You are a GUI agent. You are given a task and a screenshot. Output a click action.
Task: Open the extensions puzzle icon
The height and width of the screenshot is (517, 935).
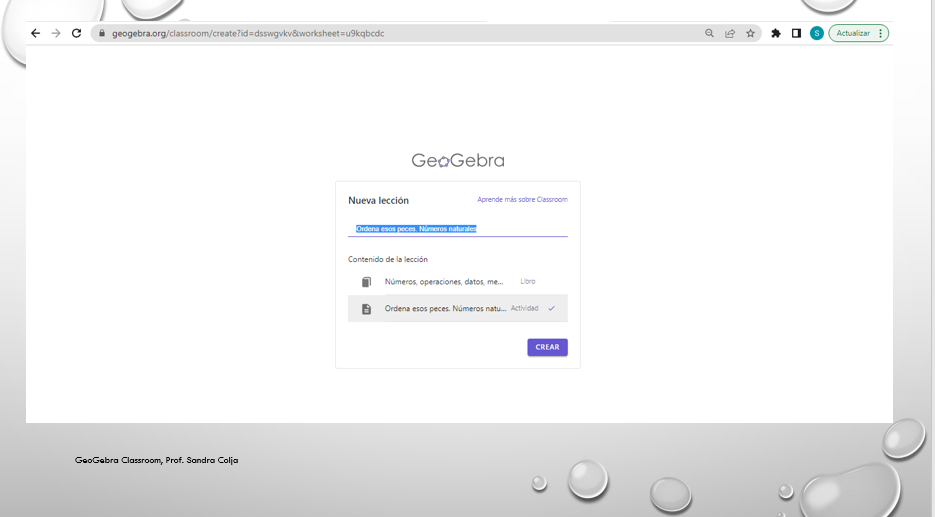(776, 33)
